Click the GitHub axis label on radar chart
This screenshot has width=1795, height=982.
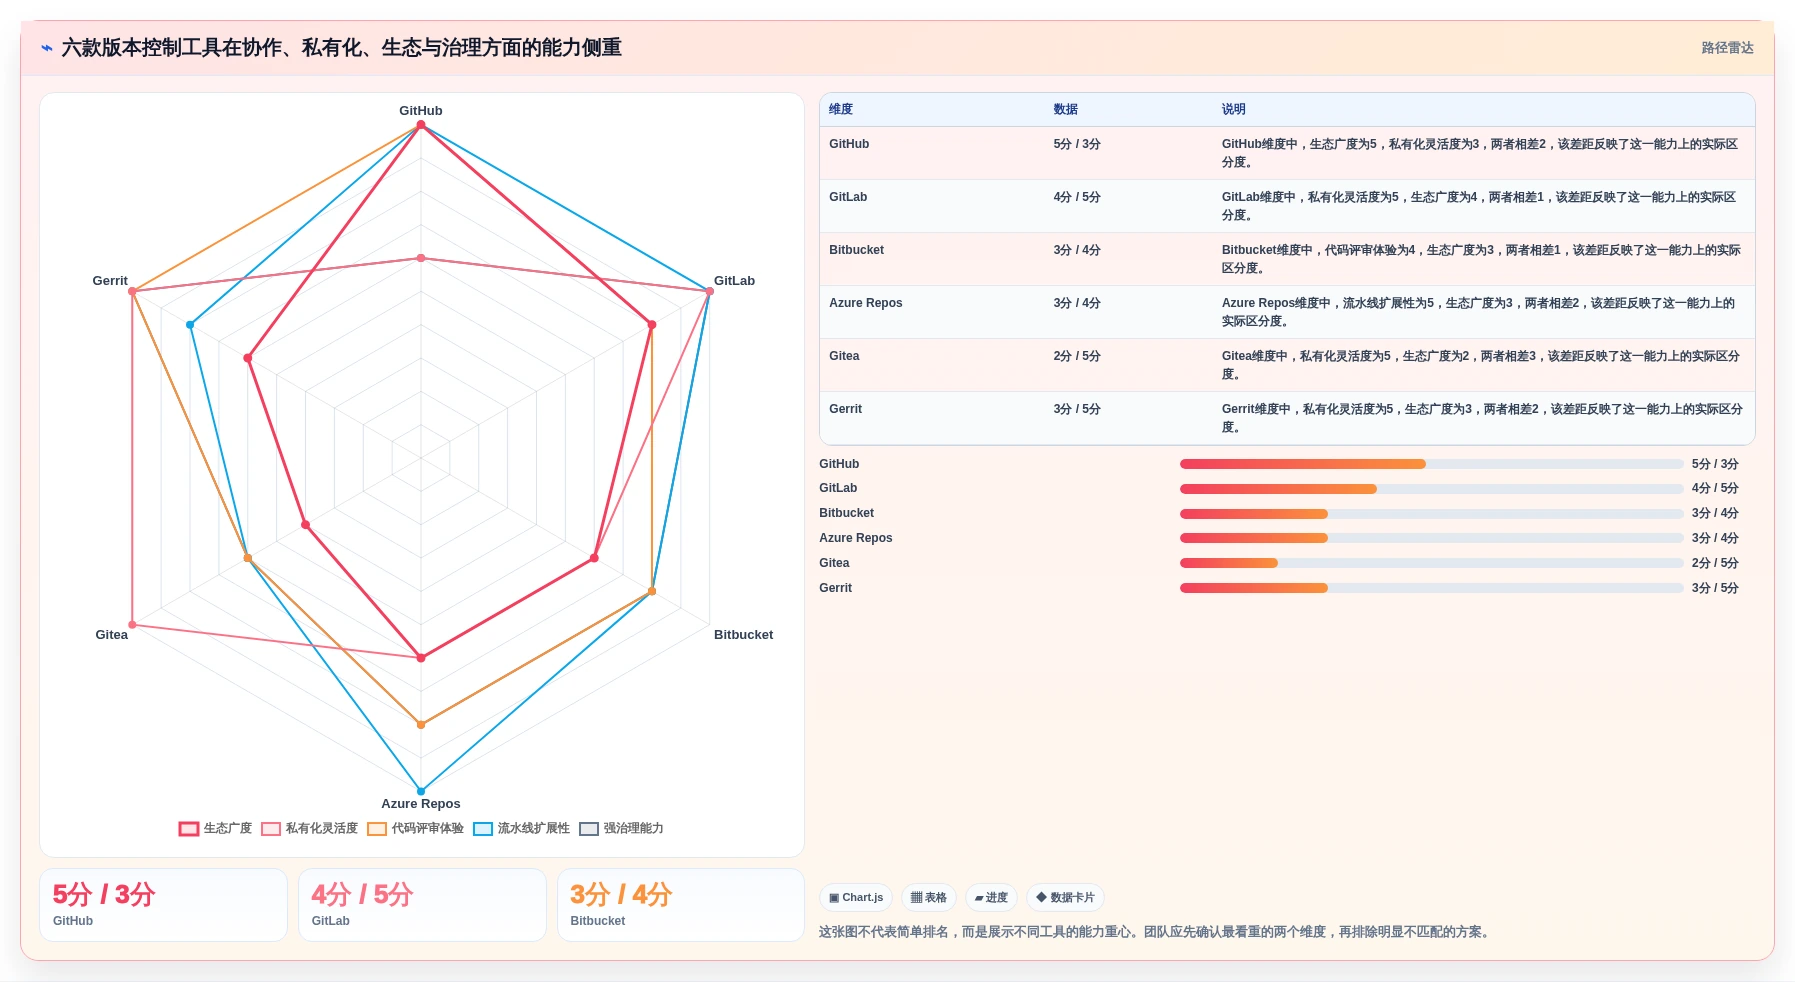click(x=421, y=111)
